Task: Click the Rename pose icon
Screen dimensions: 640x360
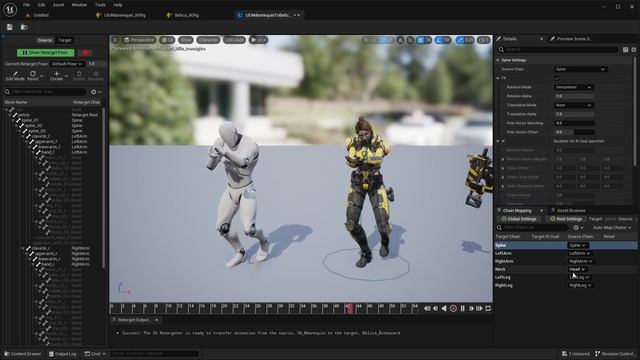Action: [x=96, y=73]
